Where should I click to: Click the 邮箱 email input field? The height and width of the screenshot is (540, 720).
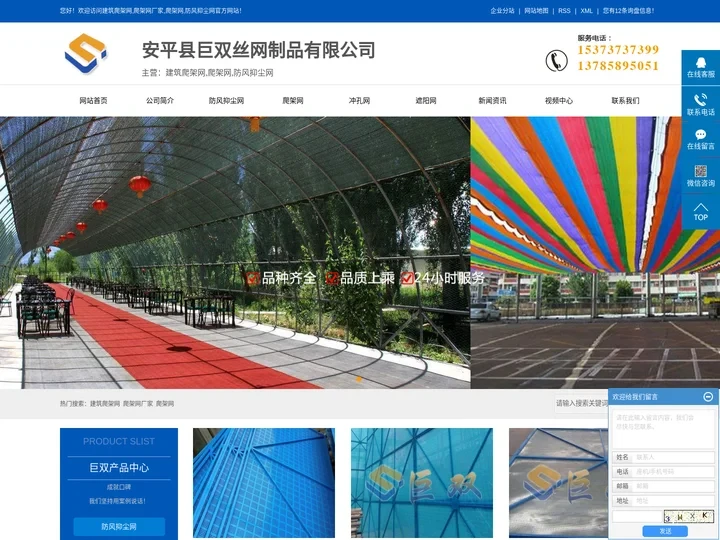click(674, 486)
